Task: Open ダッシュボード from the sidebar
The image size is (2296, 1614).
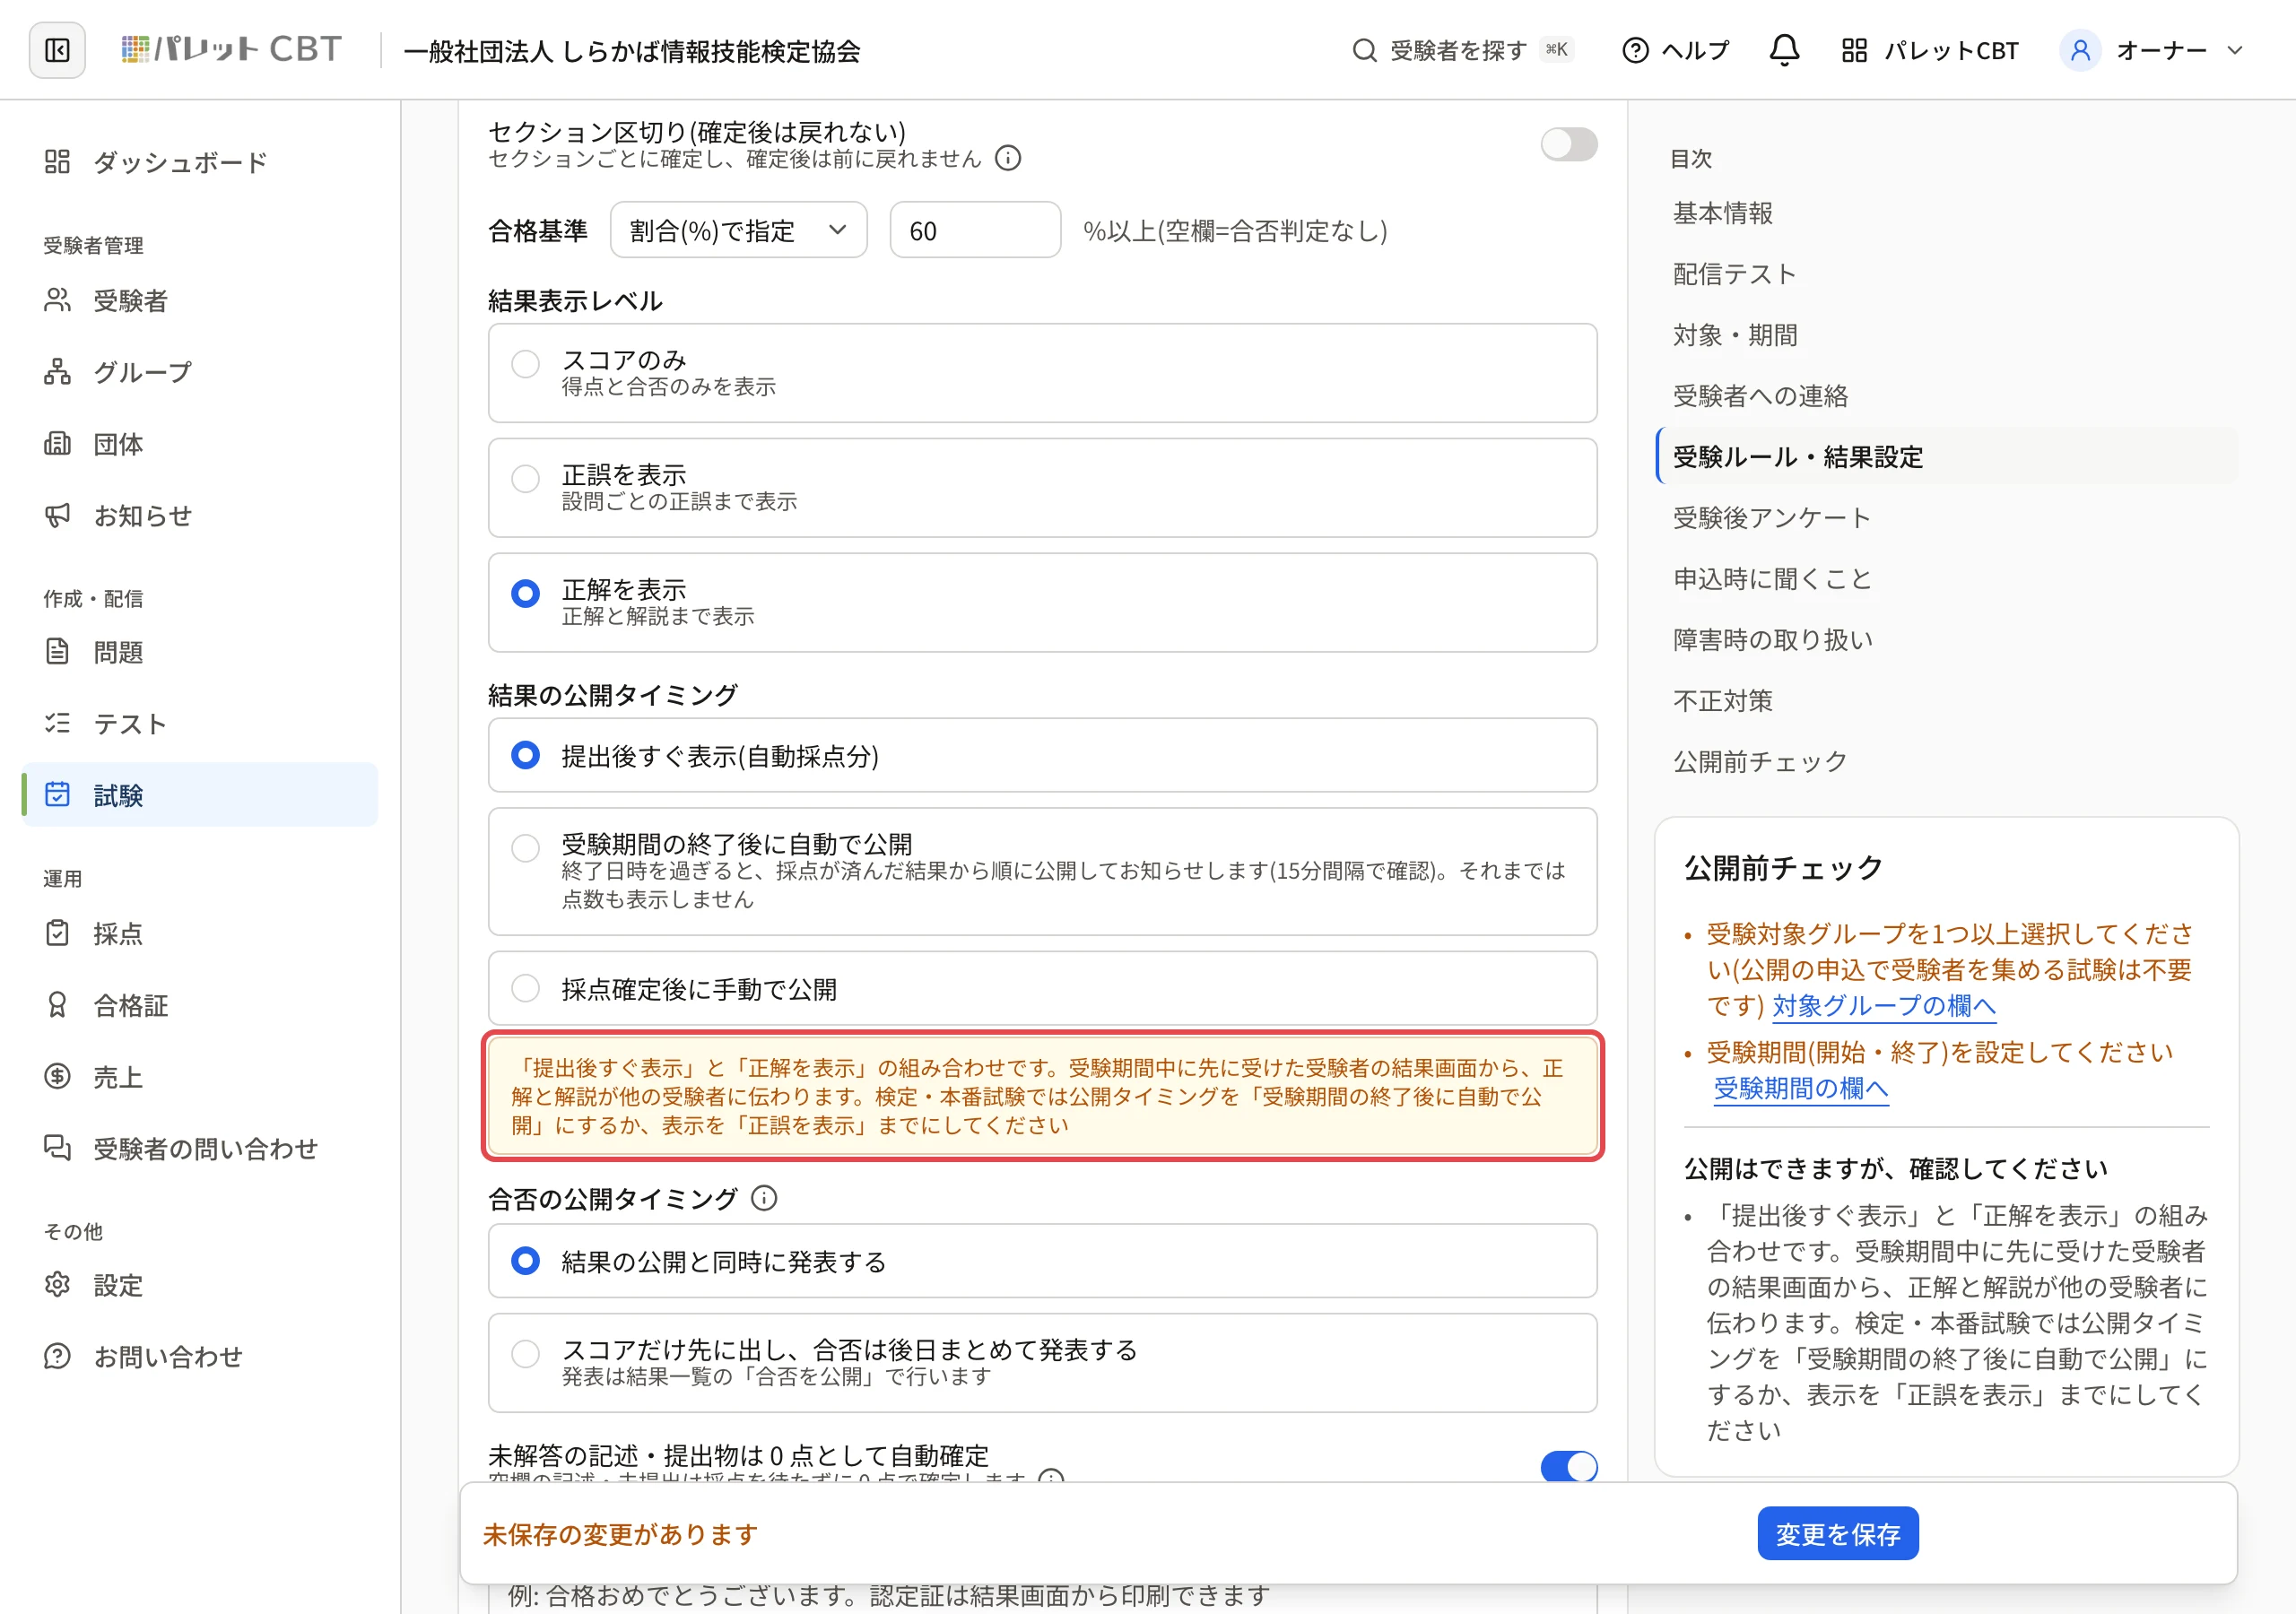Action: coord(200,162)
